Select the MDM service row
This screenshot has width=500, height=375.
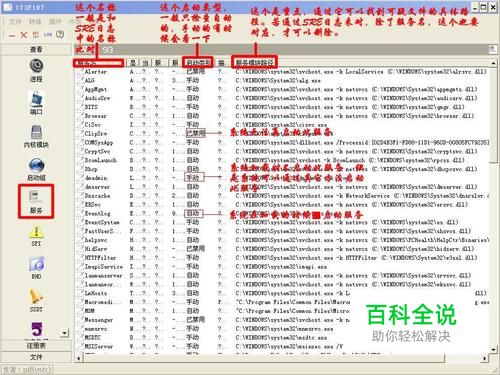[x=282, y=311]
